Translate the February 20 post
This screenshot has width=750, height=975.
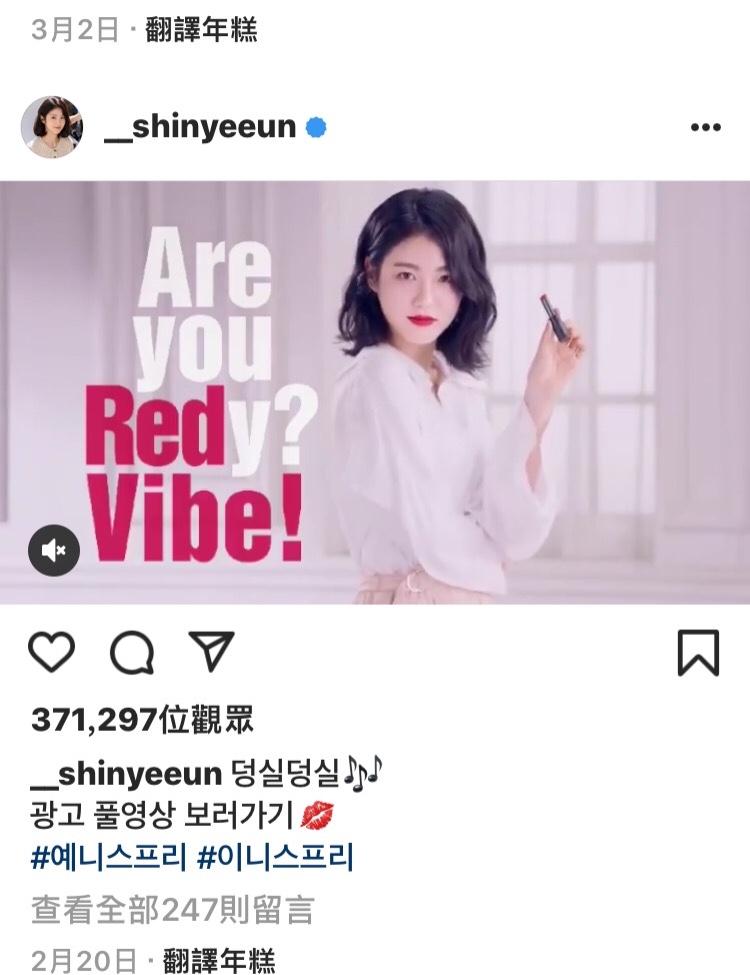tap(219, 961)
